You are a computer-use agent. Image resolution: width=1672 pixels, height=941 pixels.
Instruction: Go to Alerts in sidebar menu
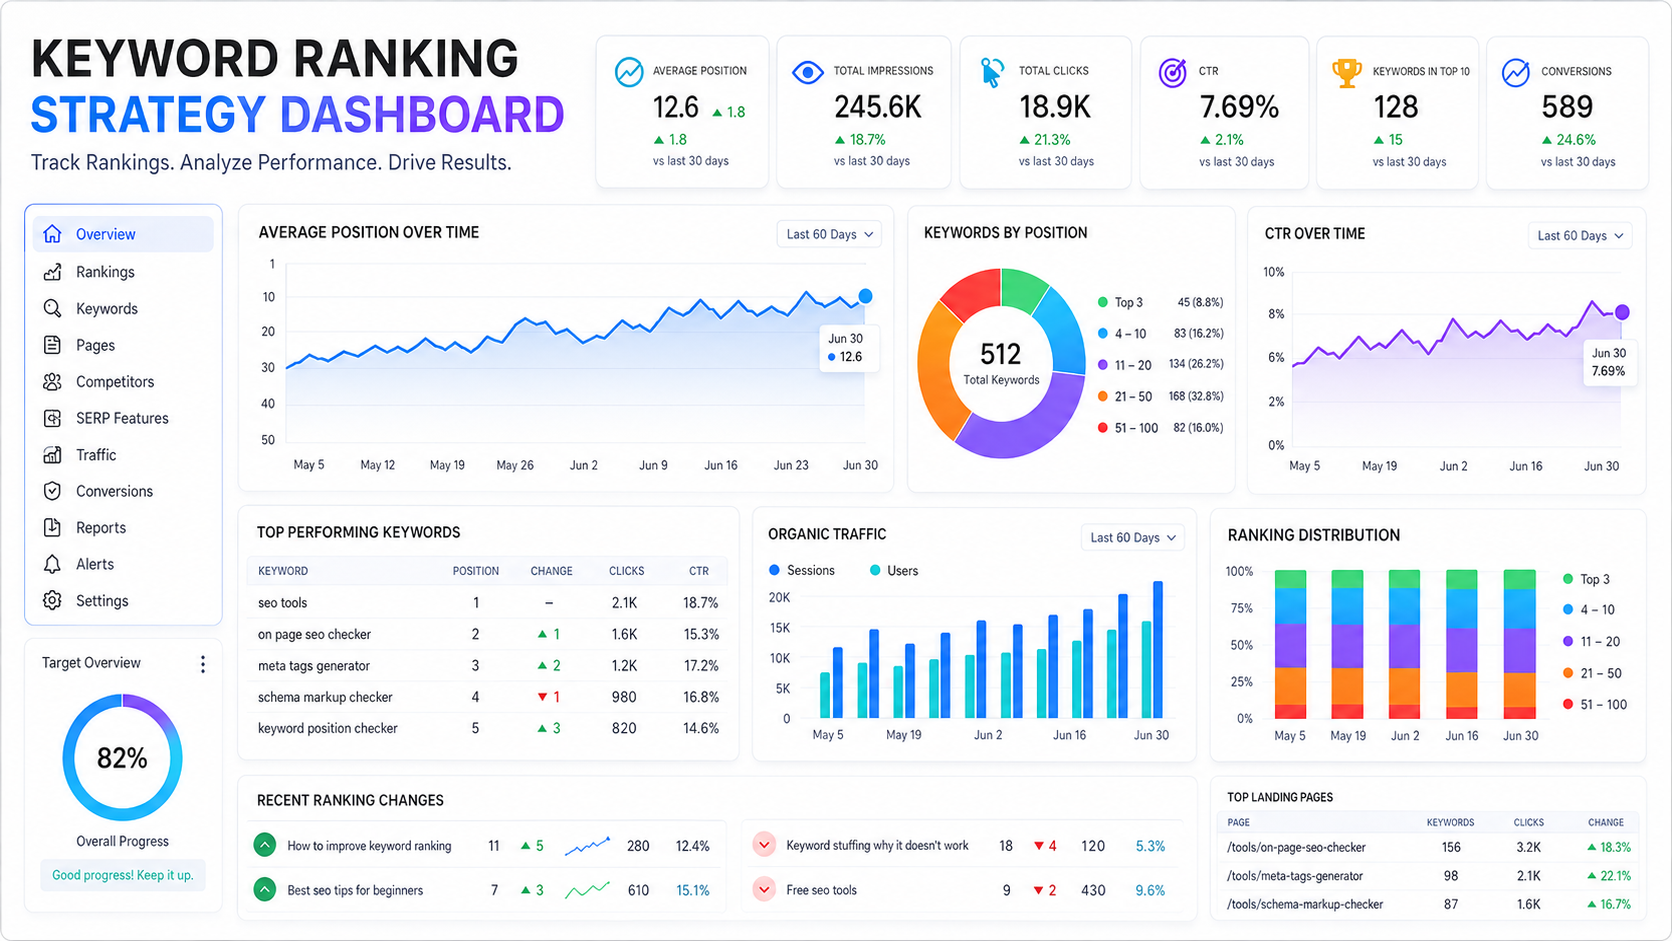coord(95,564)
